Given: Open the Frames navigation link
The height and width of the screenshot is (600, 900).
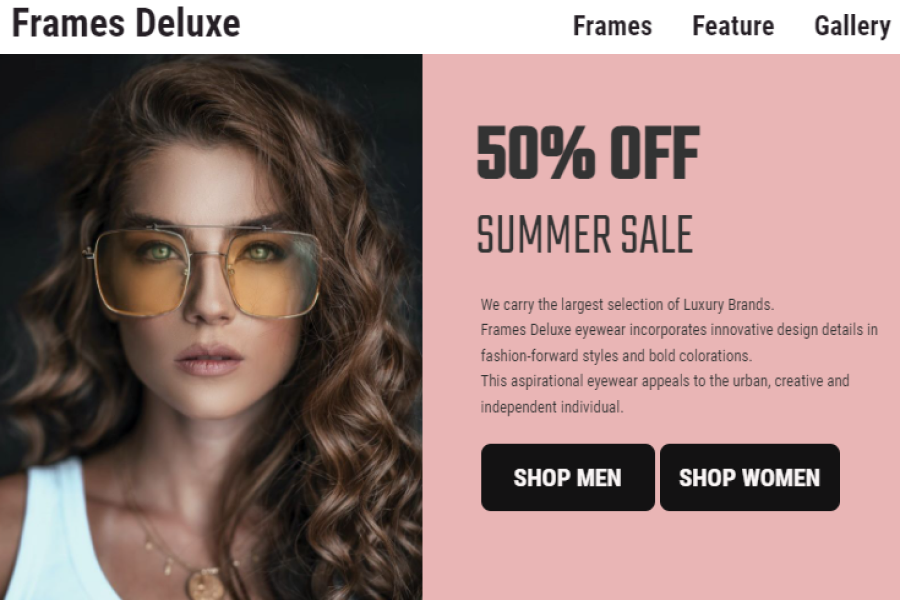Looking at the screenshot, I should coord(612,26).
